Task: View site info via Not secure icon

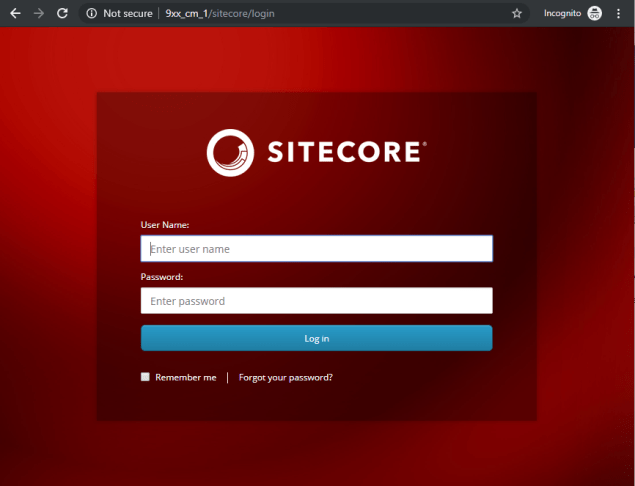Action: (92, 13)
